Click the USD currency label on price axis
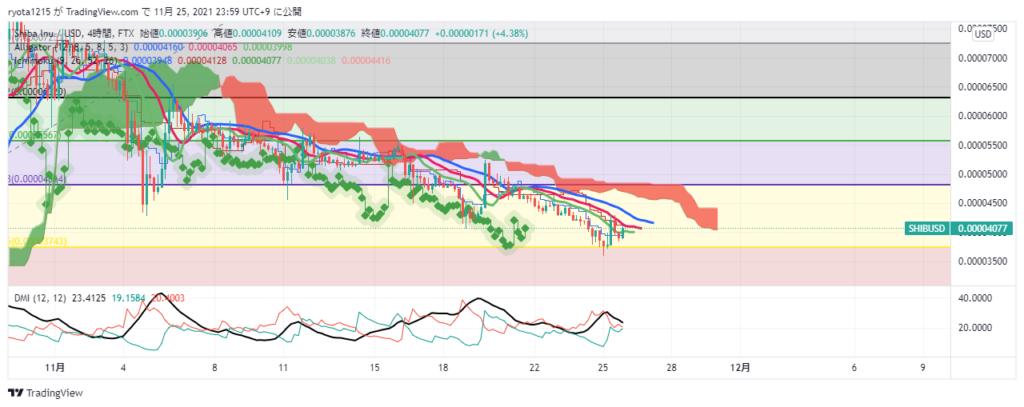The width and height of the screenshot is (1024, 407). click(x=982, y=34)
